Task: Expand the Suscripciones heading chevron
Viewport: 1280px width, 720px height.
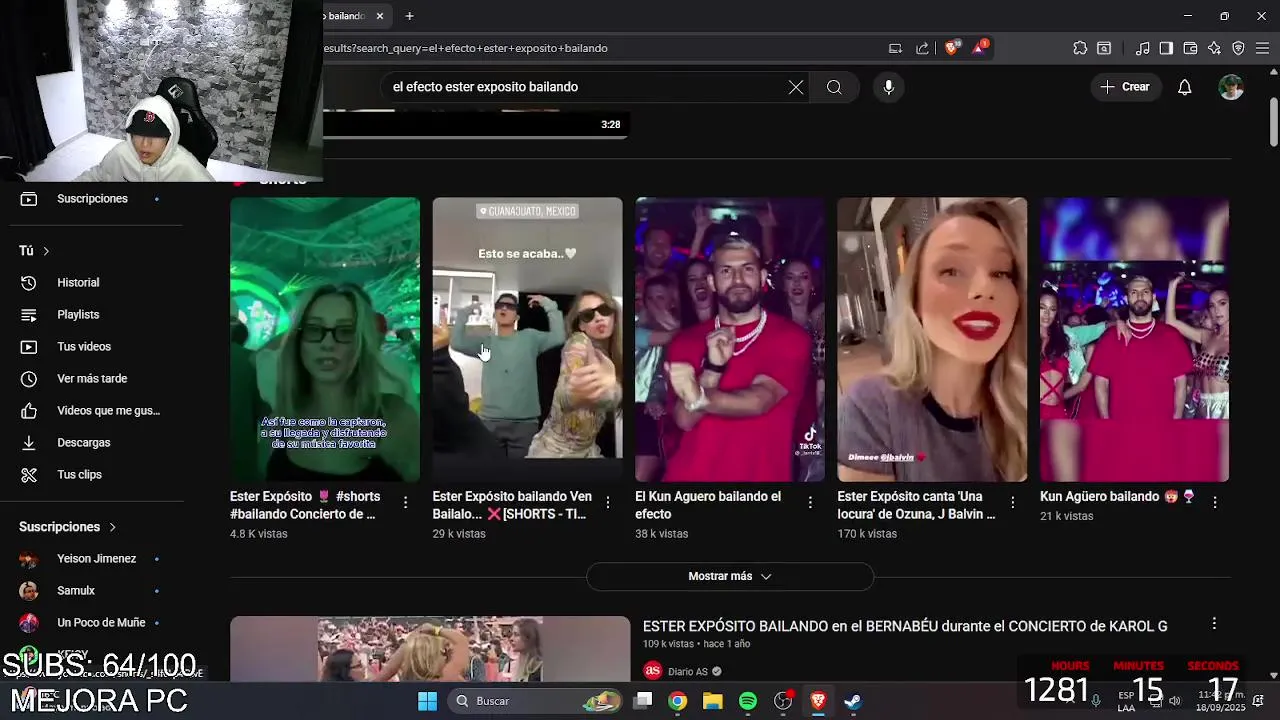Action: coord(112,527)
